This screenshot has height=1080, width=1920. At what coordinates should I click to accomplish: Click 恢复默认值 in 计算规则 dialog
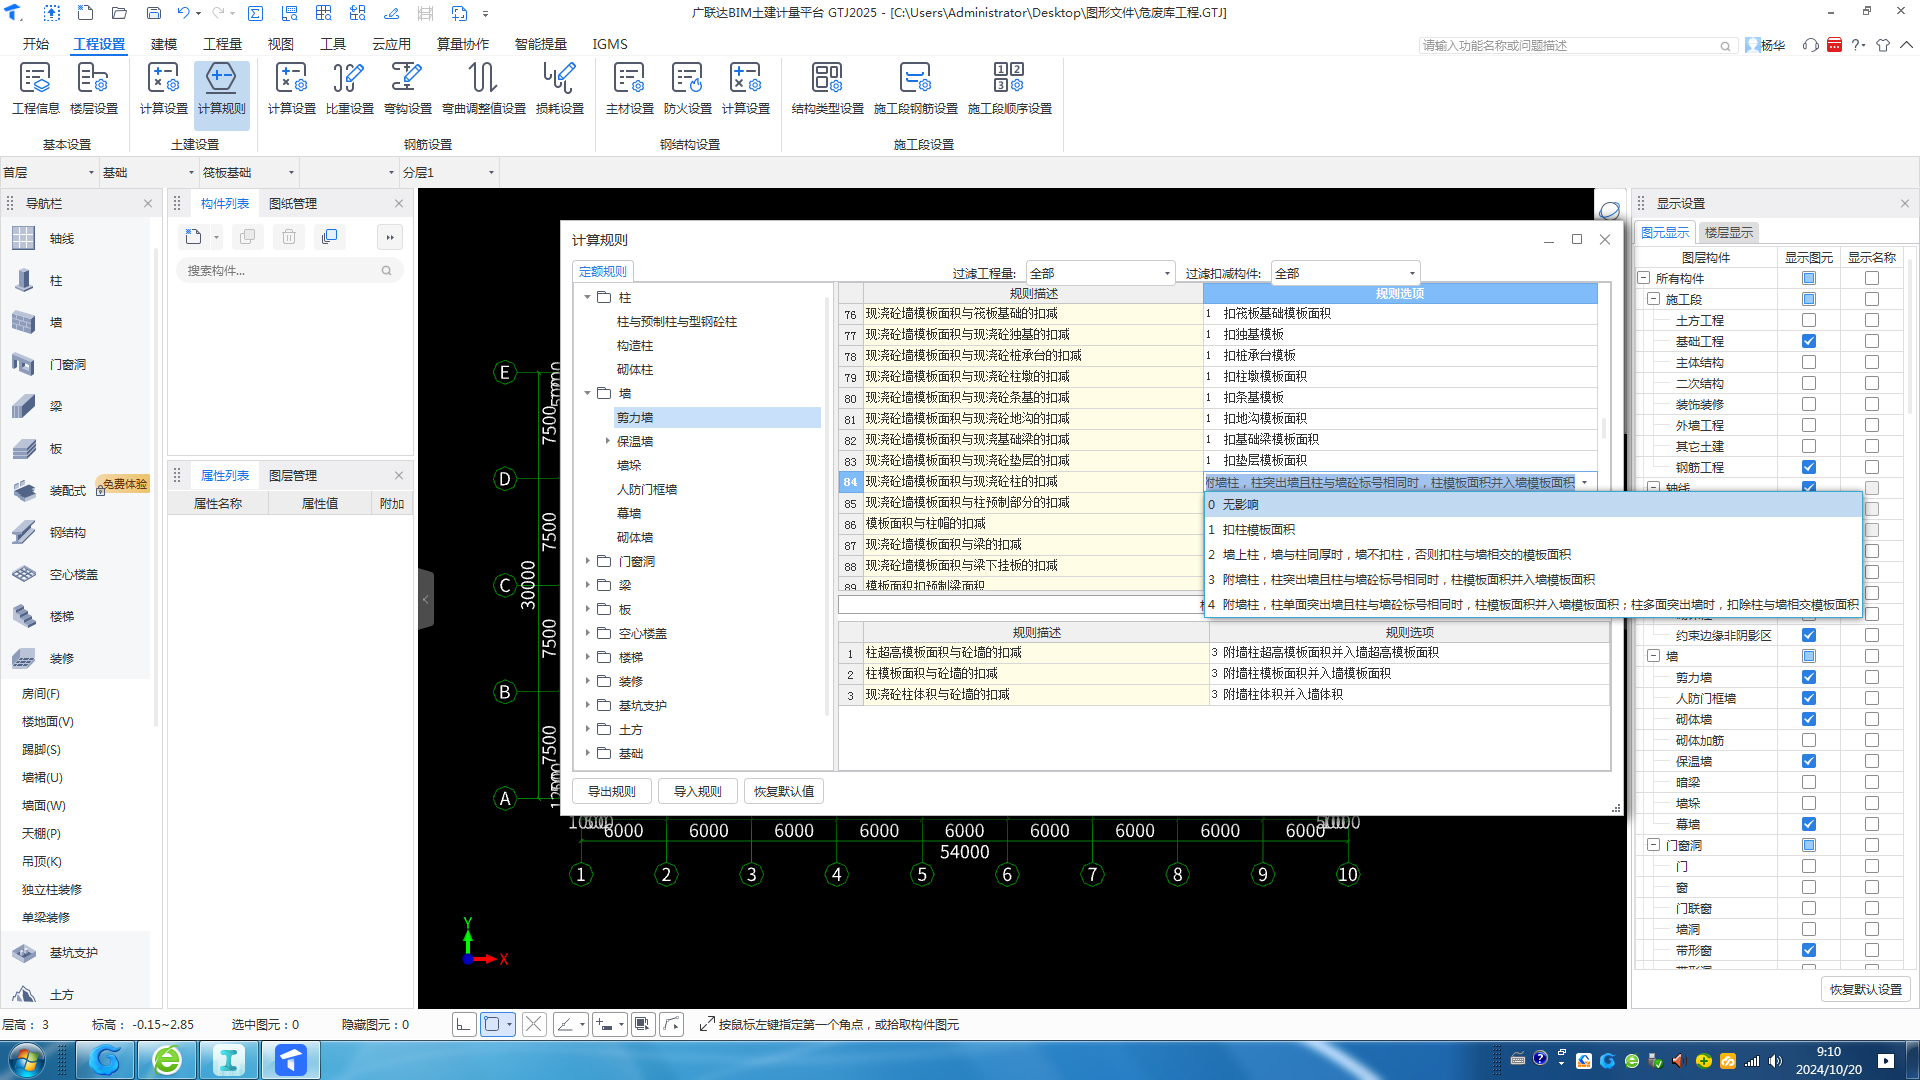tap(784, 791)
